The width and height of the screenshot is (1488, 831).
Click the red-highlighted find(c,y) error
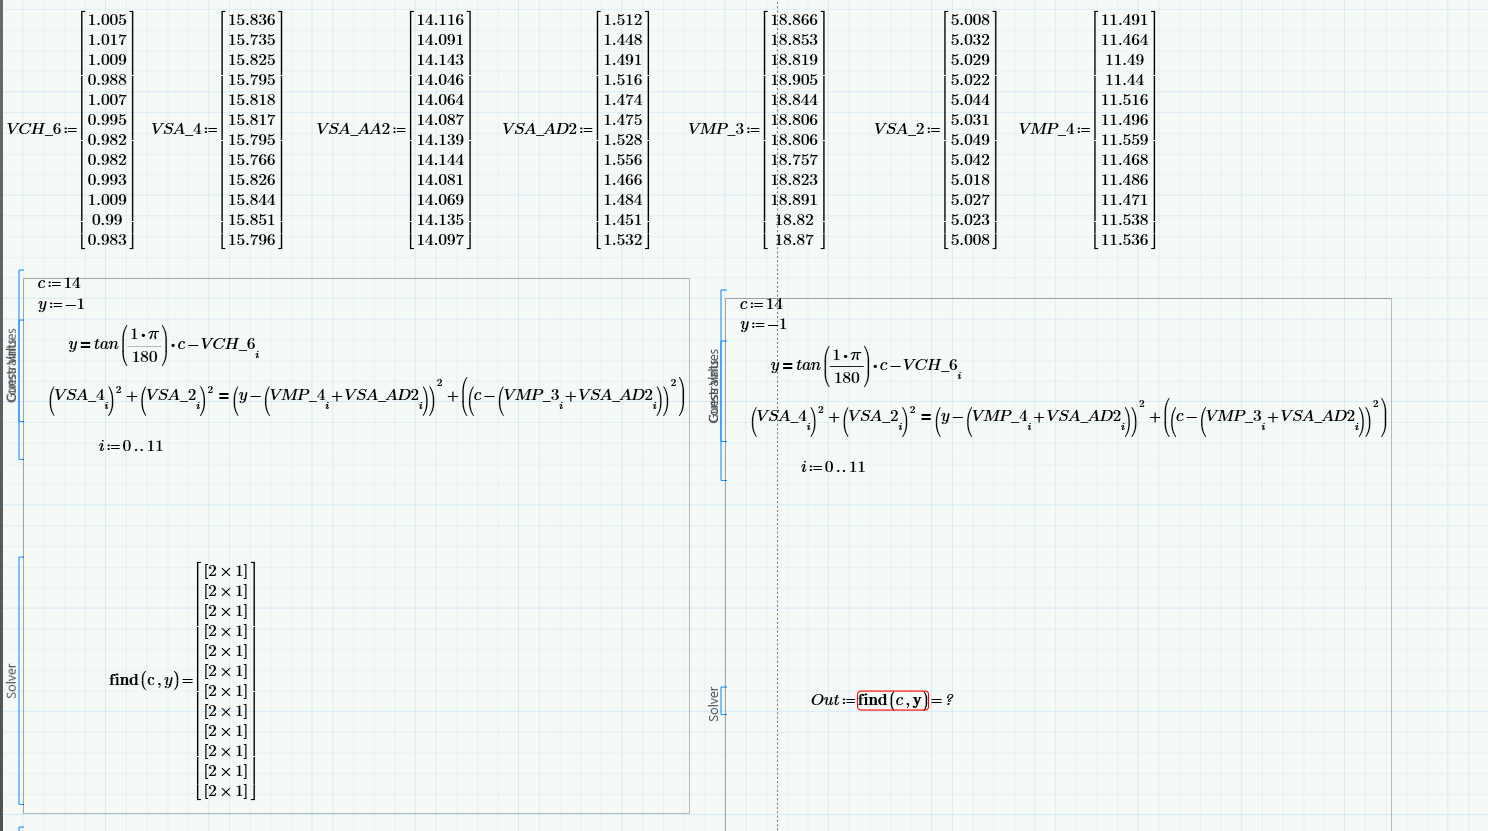click(894, 700)
